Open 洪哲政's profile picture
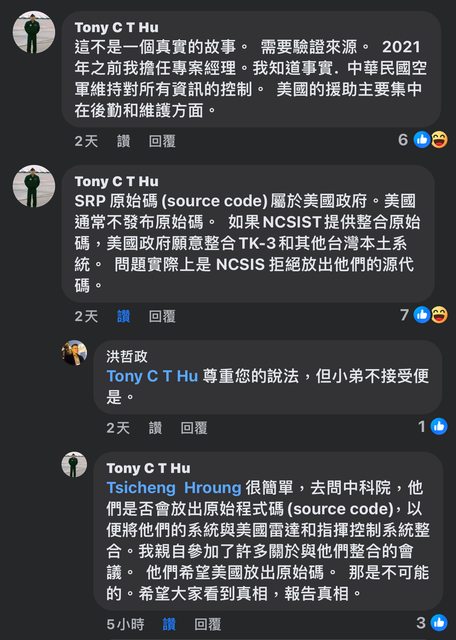The width and height of the screenshot is (456, 640). tap(74, 353)
